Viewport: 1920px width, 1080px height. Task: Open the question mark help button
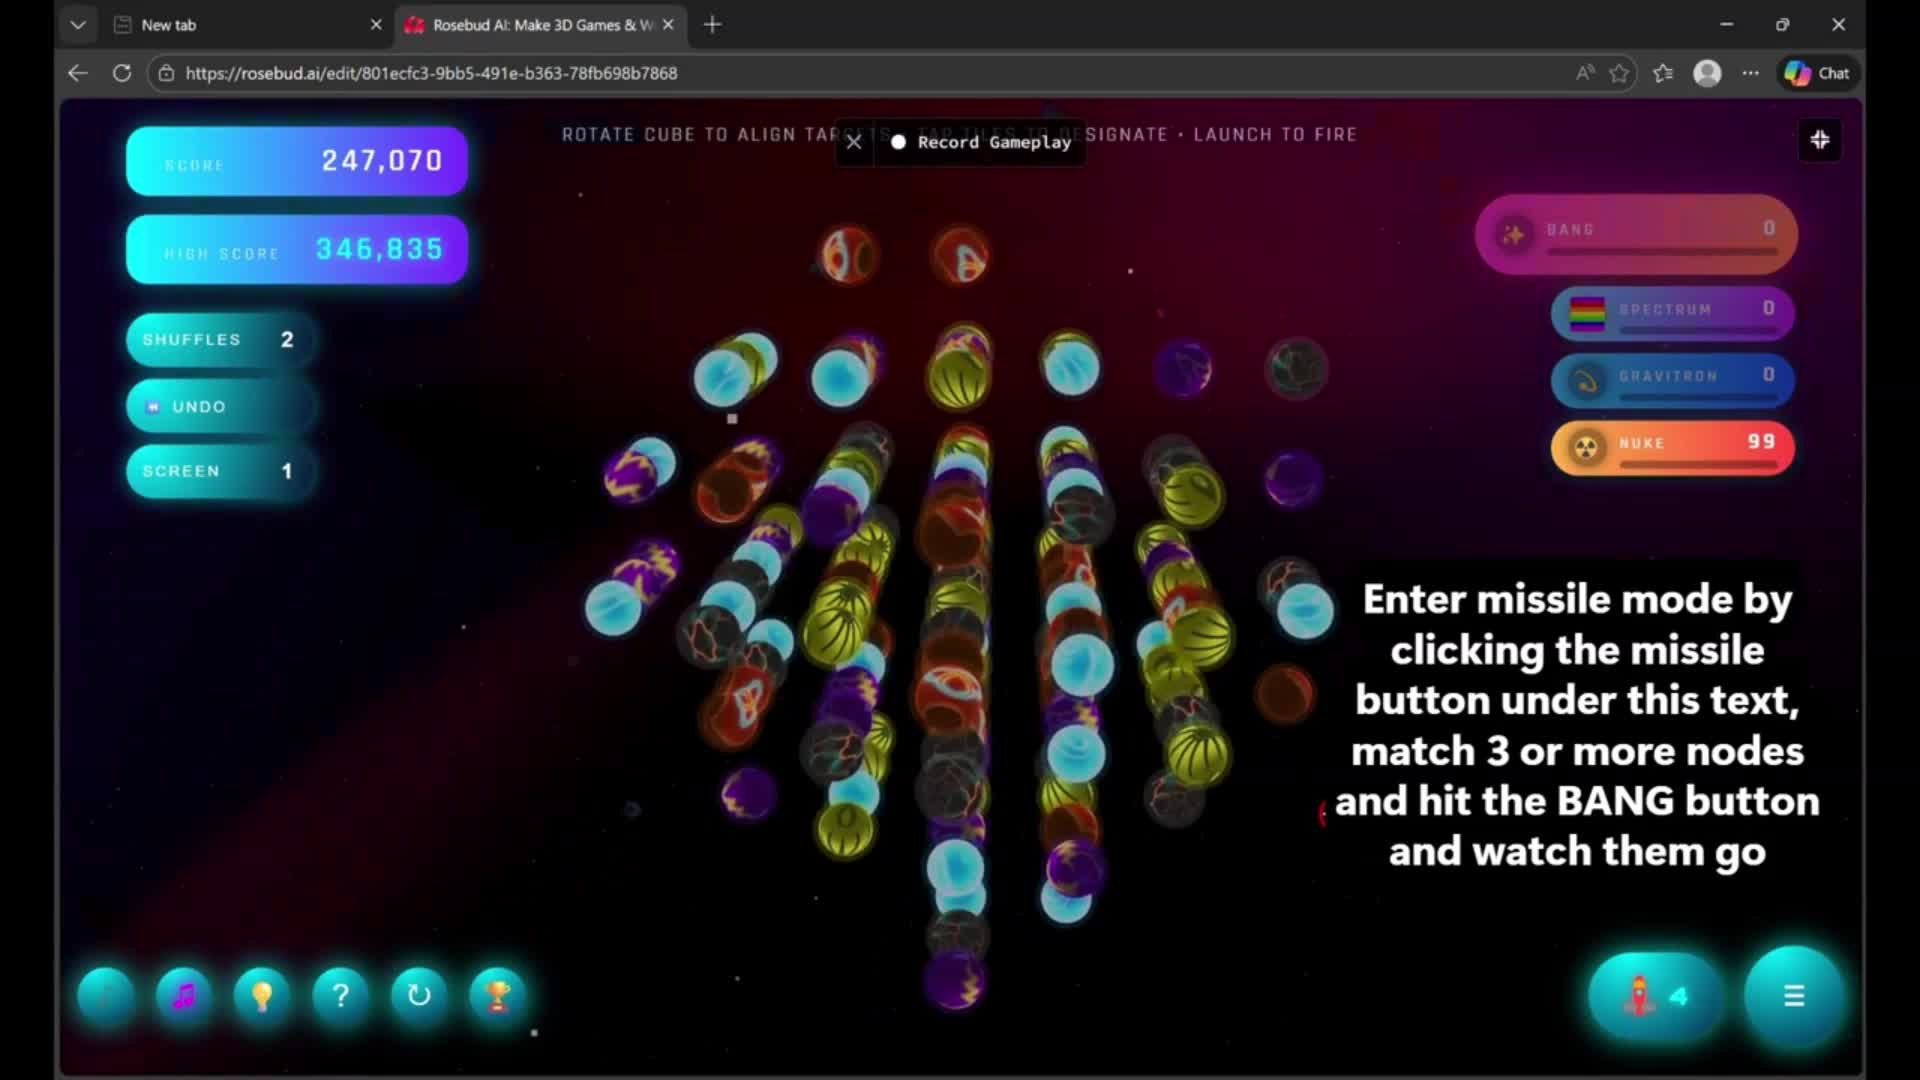pos(340,996)
